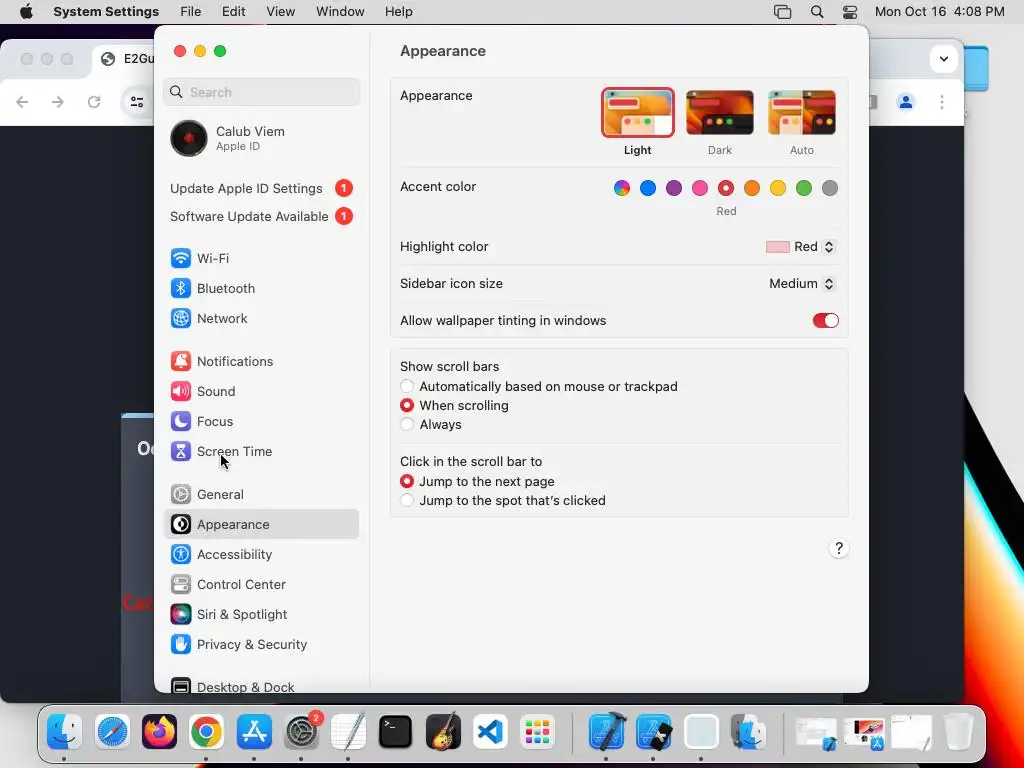Open Terminal from the Dock
The image size is (1024, 768).
click(x=396, y=731)
